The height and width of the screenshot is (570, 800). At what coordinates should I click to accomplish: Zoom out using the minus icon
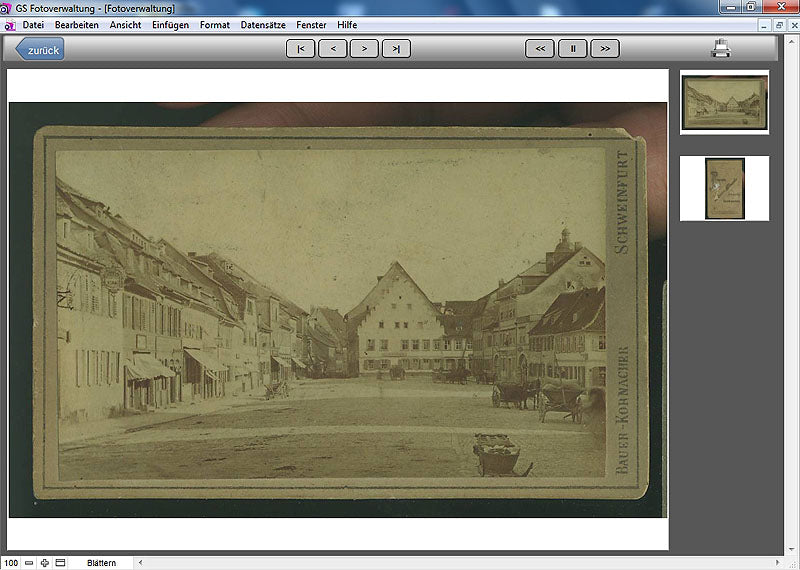pos(29,563)
